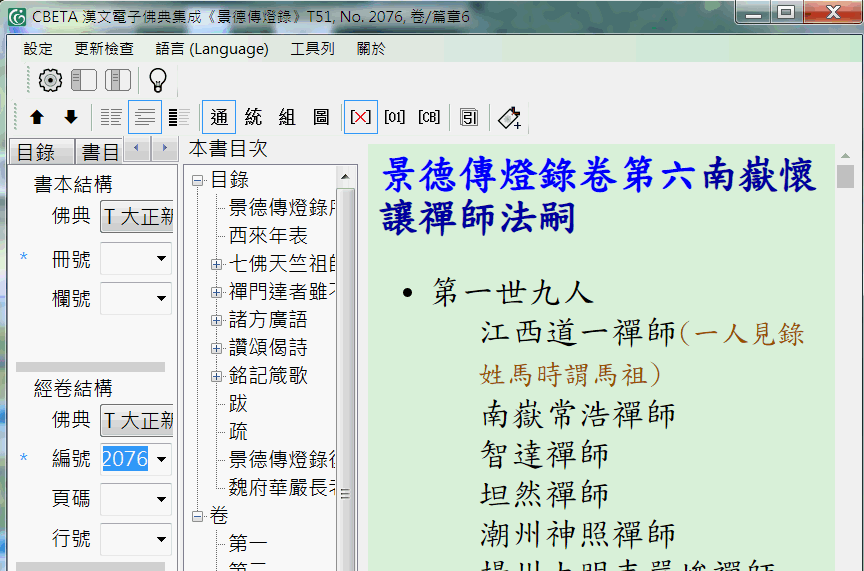The width and height of the screenshot is (864, 571).
Task: Click the 佛典 T 大正新 button under 書本結構
Action: (137, 216)
